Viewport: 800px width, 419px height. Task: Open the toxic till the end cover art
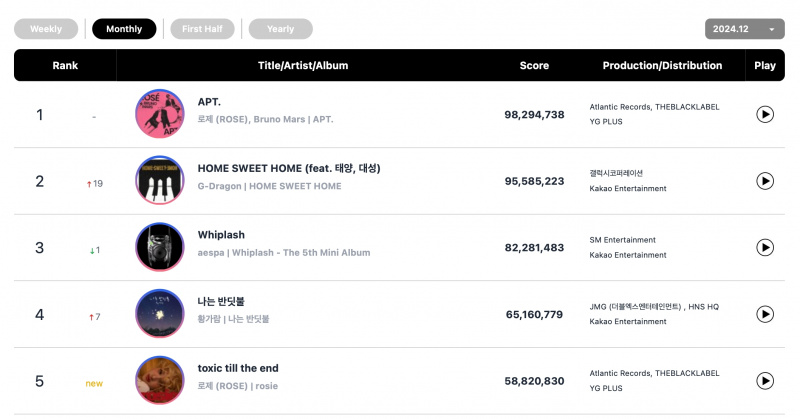tap(160, 381)
